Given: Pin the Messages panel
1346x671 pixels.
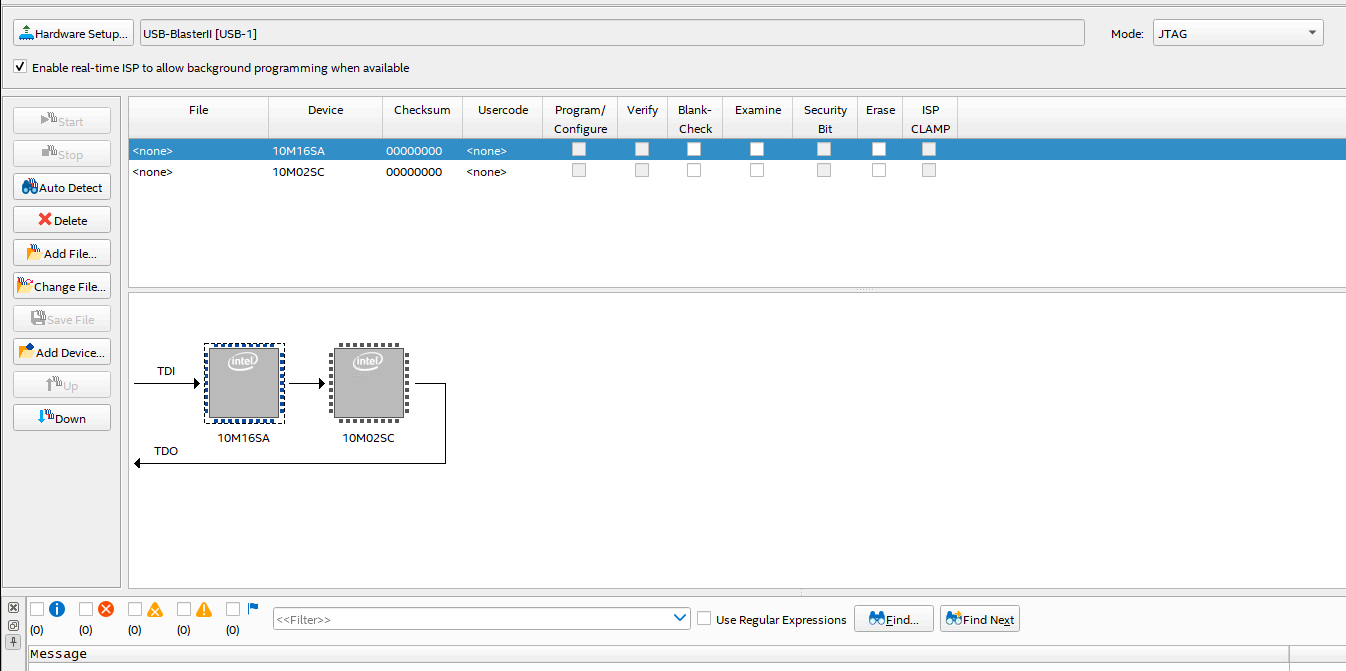Looking at the screenshot, I should click(x=13, y=640).
